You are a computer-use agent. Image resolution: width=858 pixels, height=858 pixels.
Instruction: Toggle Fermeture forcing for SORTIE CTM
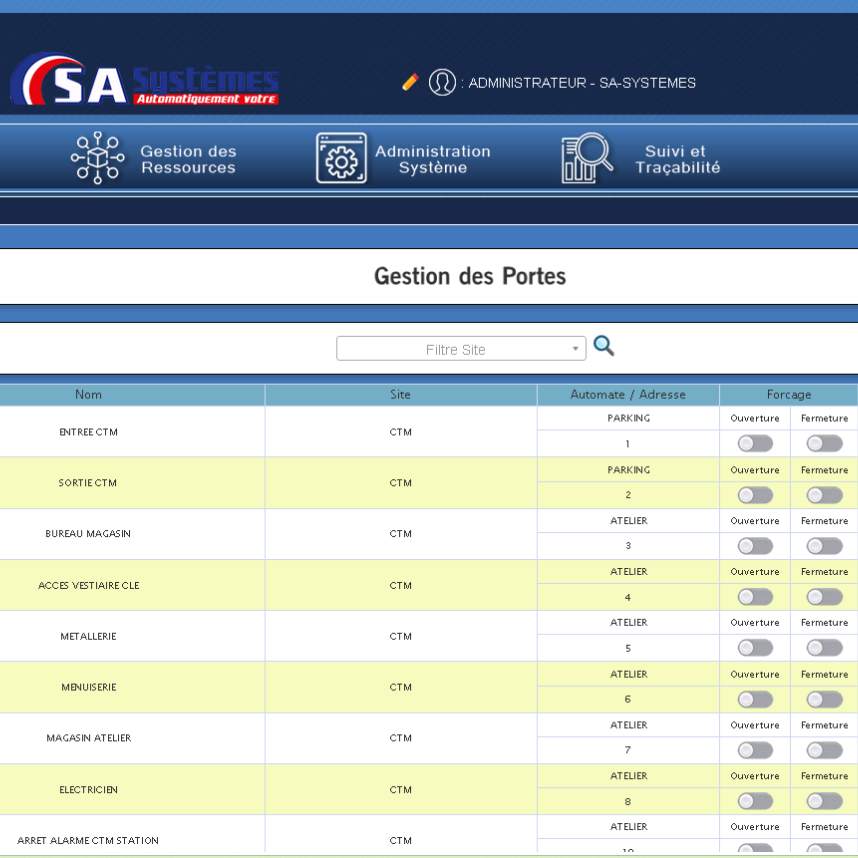tap(825, 495)
